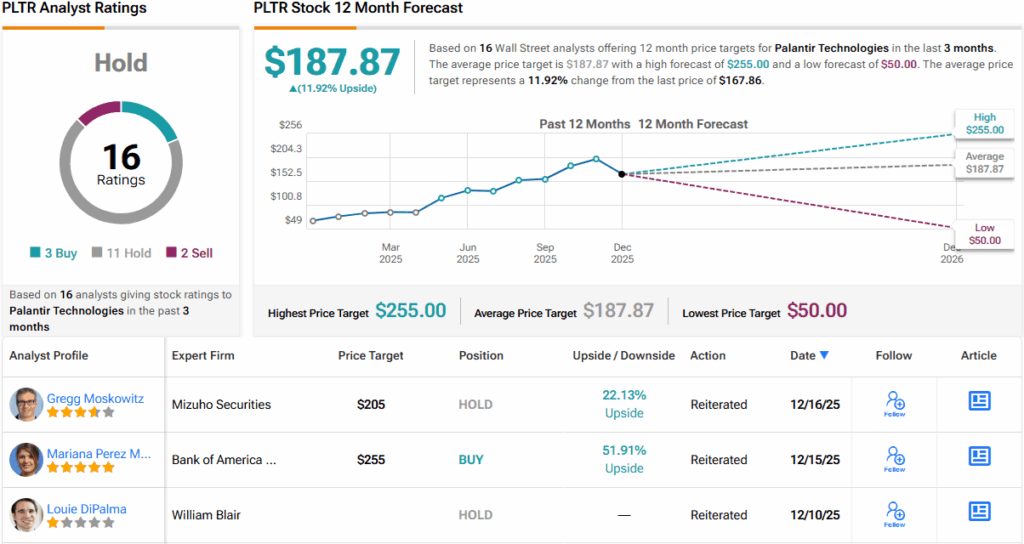Click the High $255.00 forecast label
Screen dimensions: 1024x544
click(984, 123)
